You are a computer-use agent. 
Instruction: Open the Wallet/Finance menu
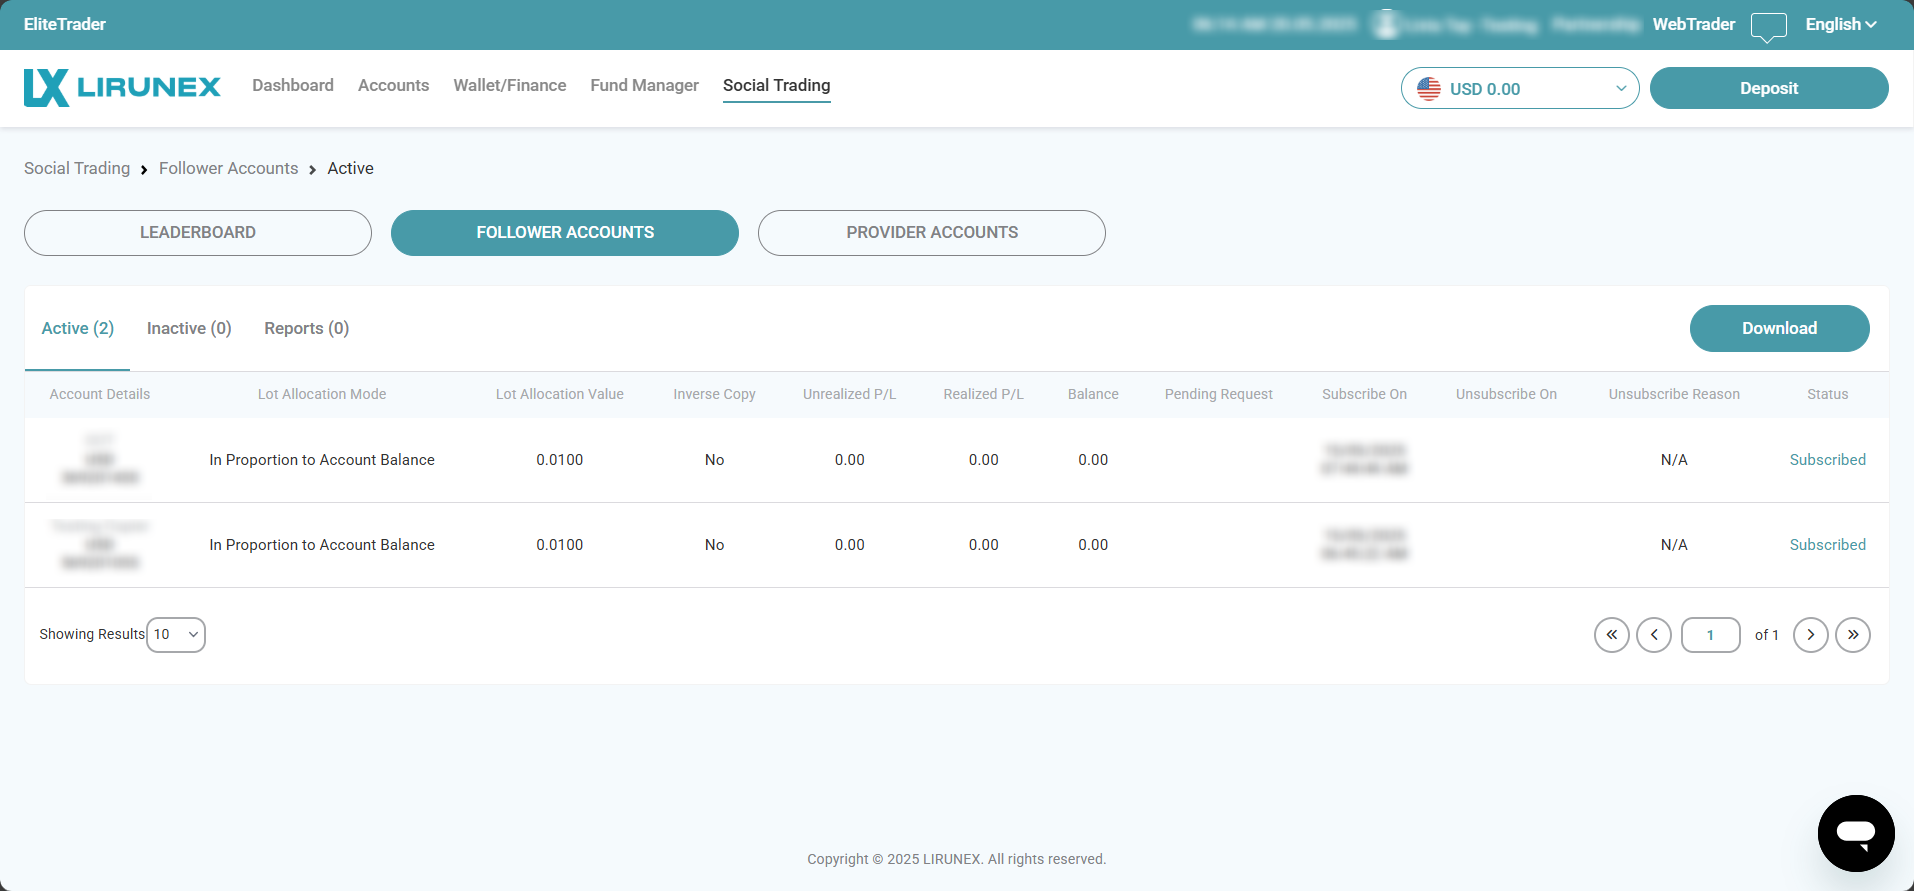[509, 86]
